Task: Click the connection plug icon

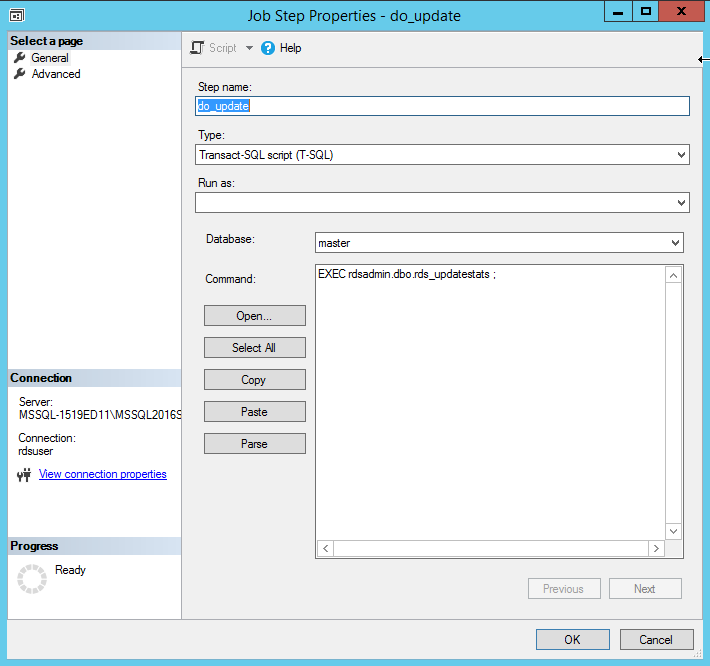Action: pyautogui.click(x=24, y=474)
